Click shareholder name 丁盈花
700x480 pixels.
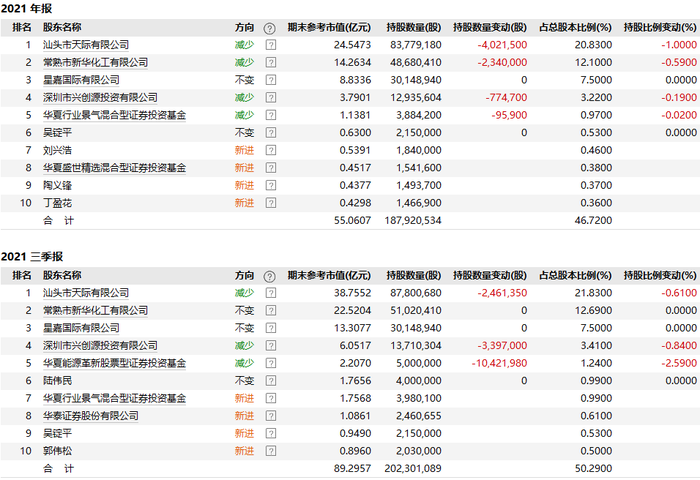coord(57,203)
